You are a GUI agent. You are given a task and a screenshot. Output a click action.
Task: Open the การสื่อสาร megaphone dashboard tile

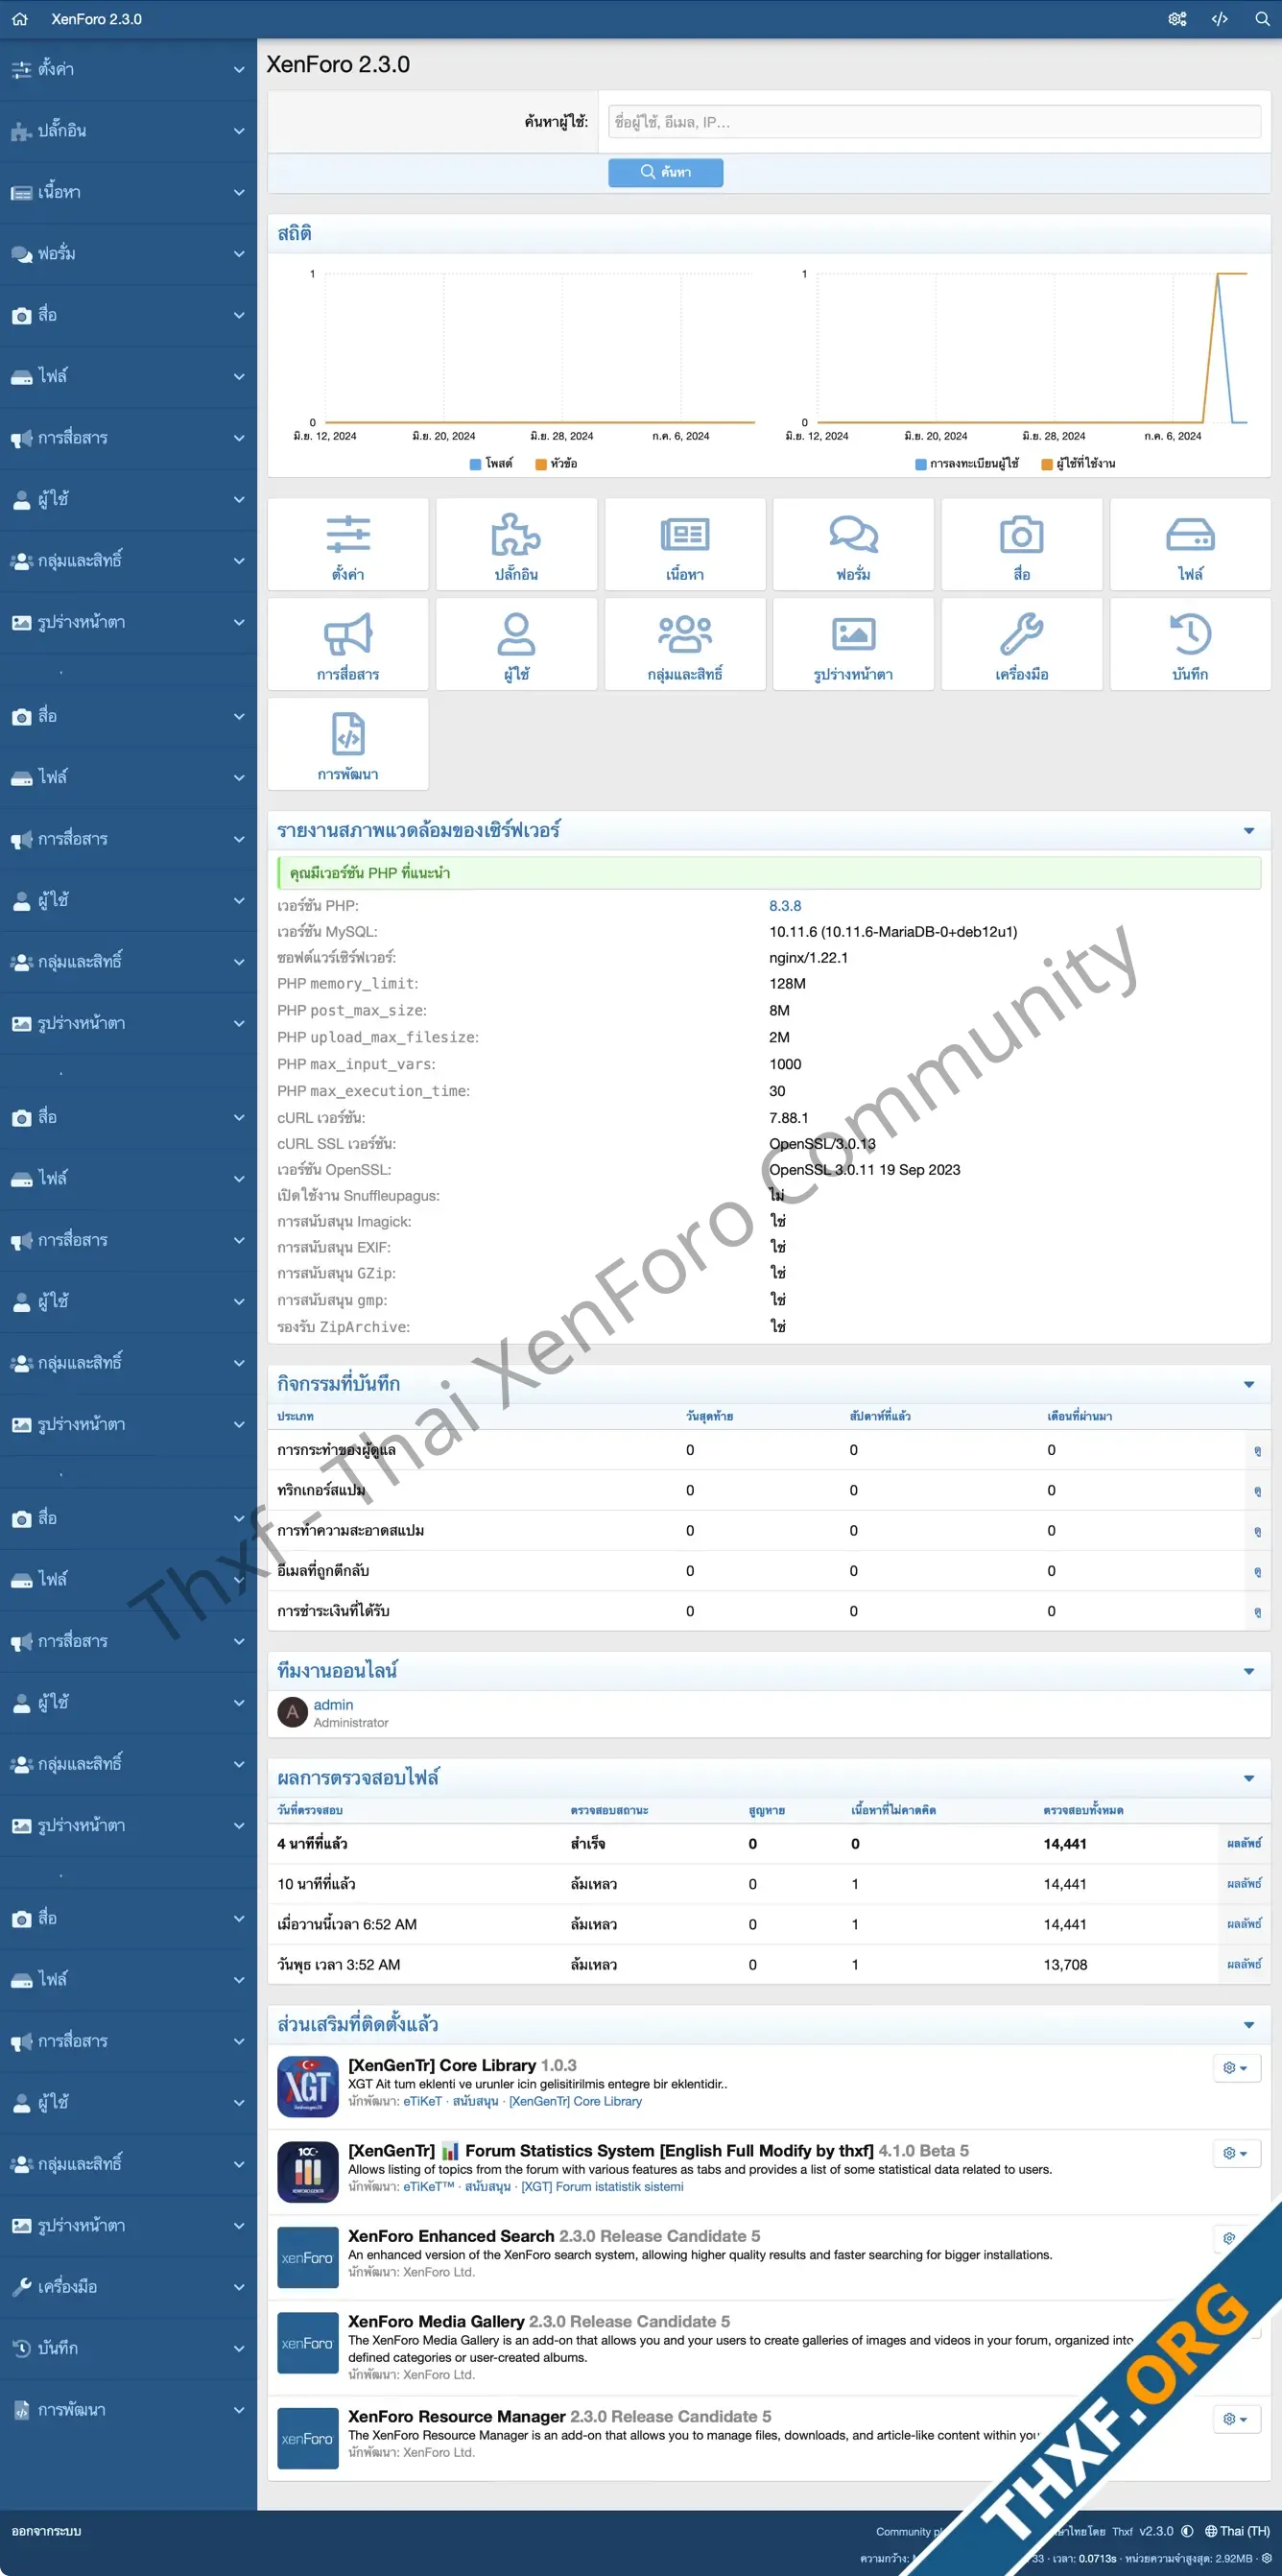click(x=348, y=645)
